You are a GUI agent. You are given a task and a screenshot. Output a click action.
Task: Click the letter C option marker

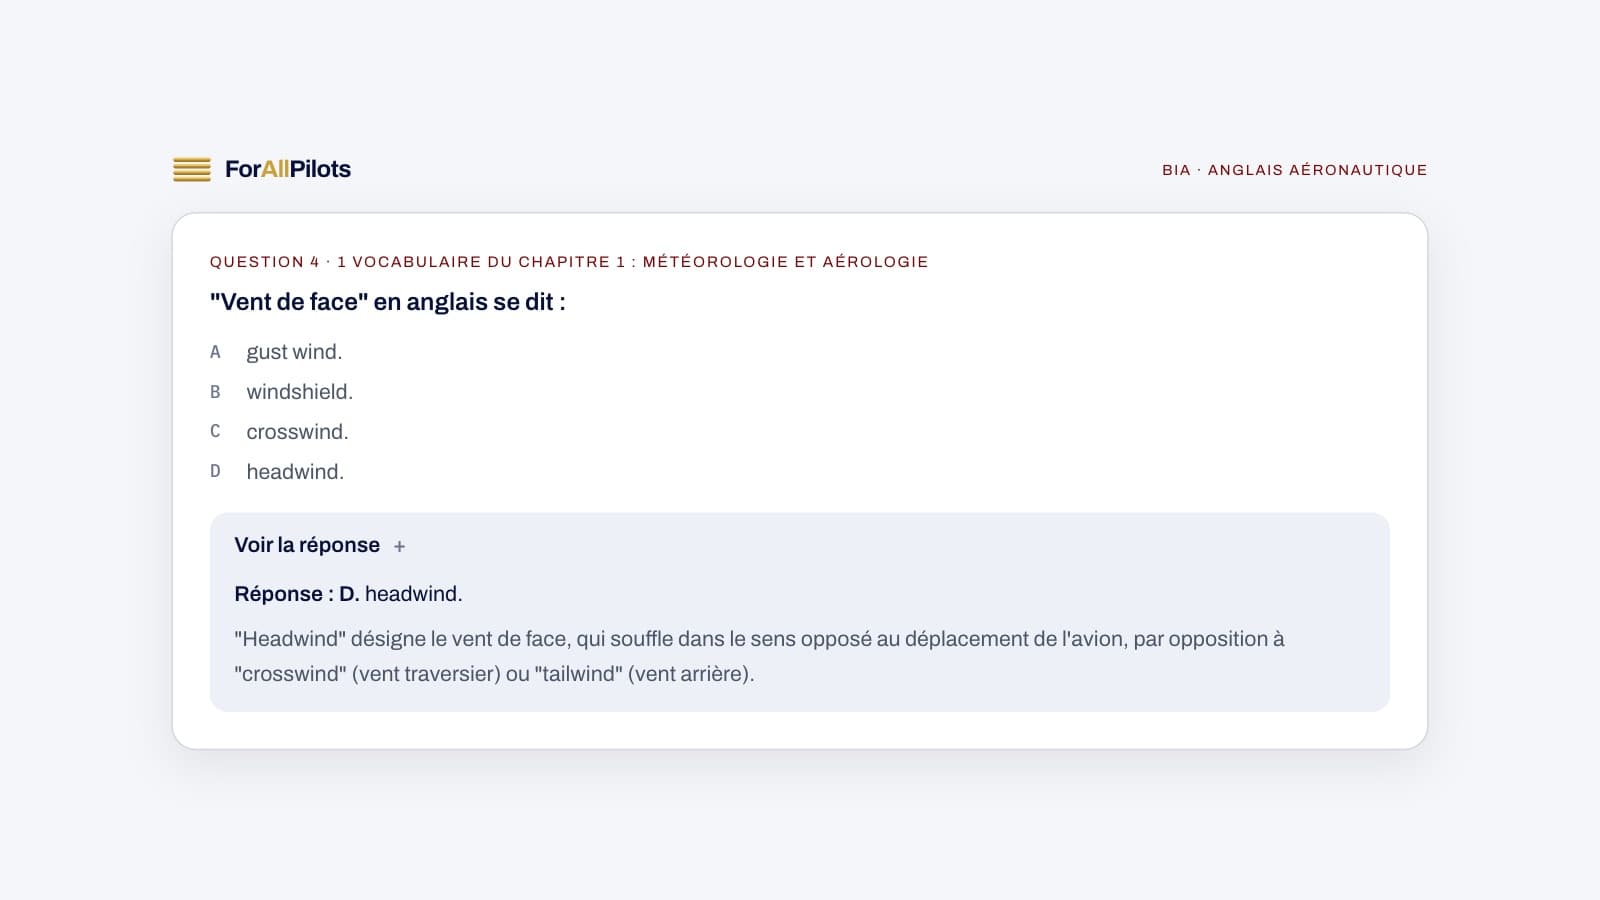pyautogui.click(x=215, y=432)
